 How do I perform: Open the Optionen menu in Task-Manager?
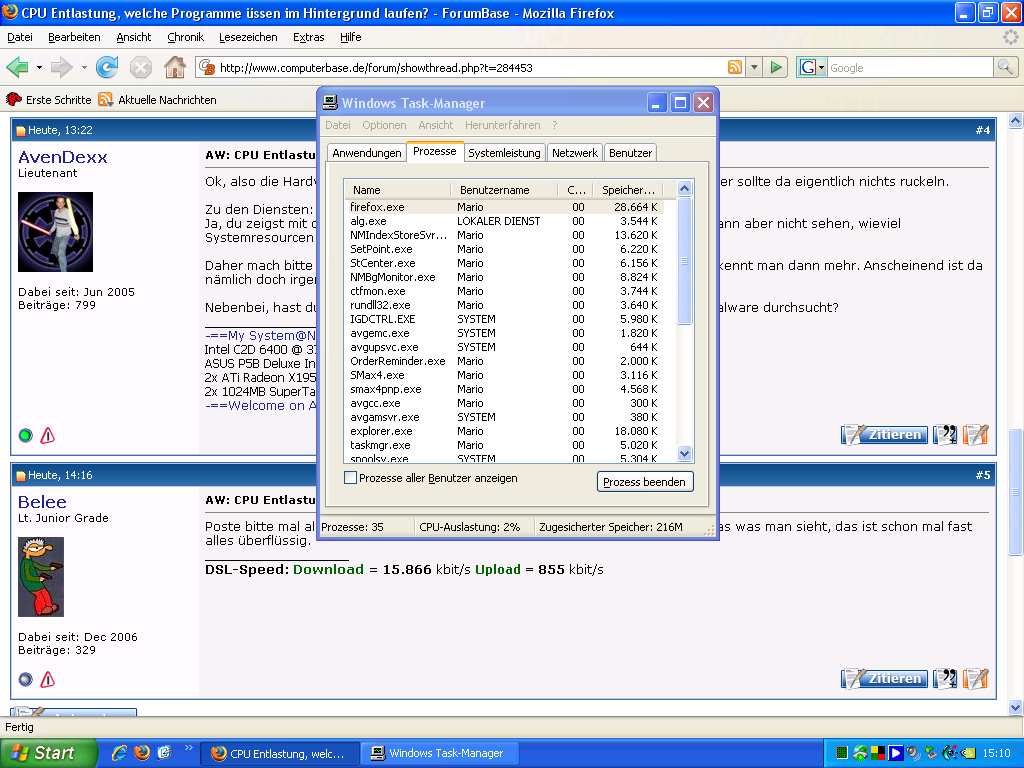384,125
